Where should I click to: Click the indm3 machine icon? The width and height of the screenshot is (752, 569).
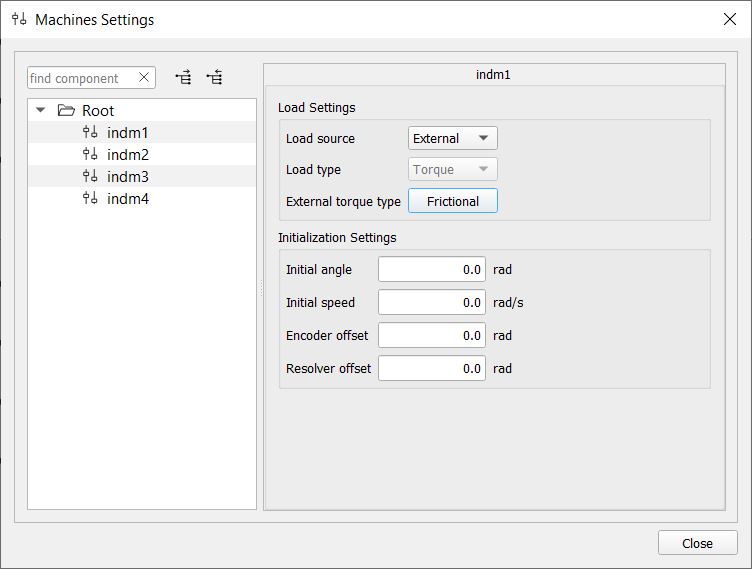[x=90, y=177]
